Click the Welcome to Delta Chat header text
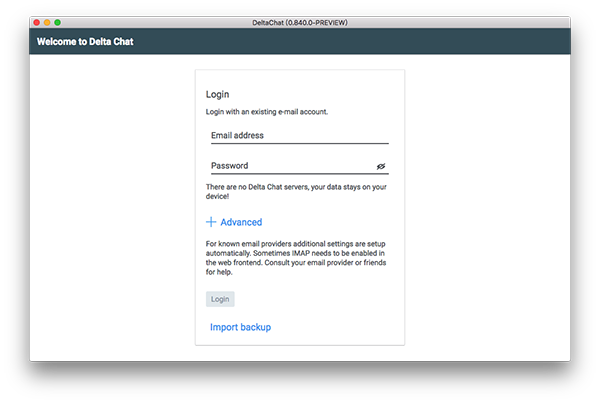Viewport: 600px width, 403px height. 85,41
